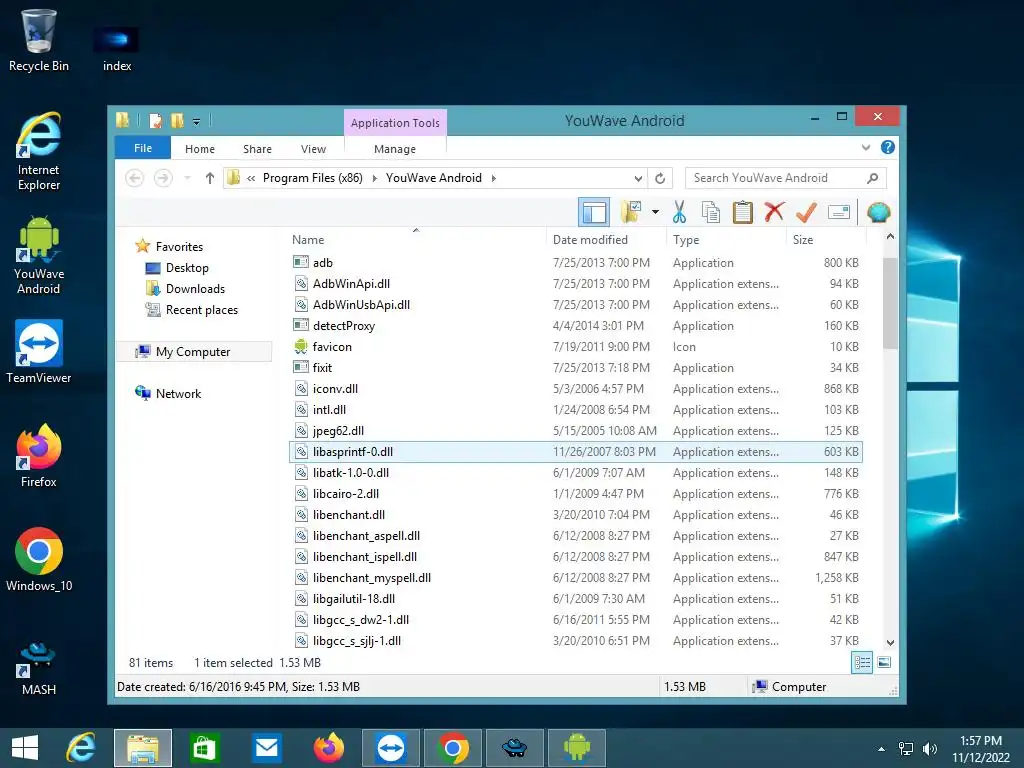Viewport: 1024px width, 768px height.
Task: Click the file list vertical scrollbar thumb
Action: click(890, 303)
